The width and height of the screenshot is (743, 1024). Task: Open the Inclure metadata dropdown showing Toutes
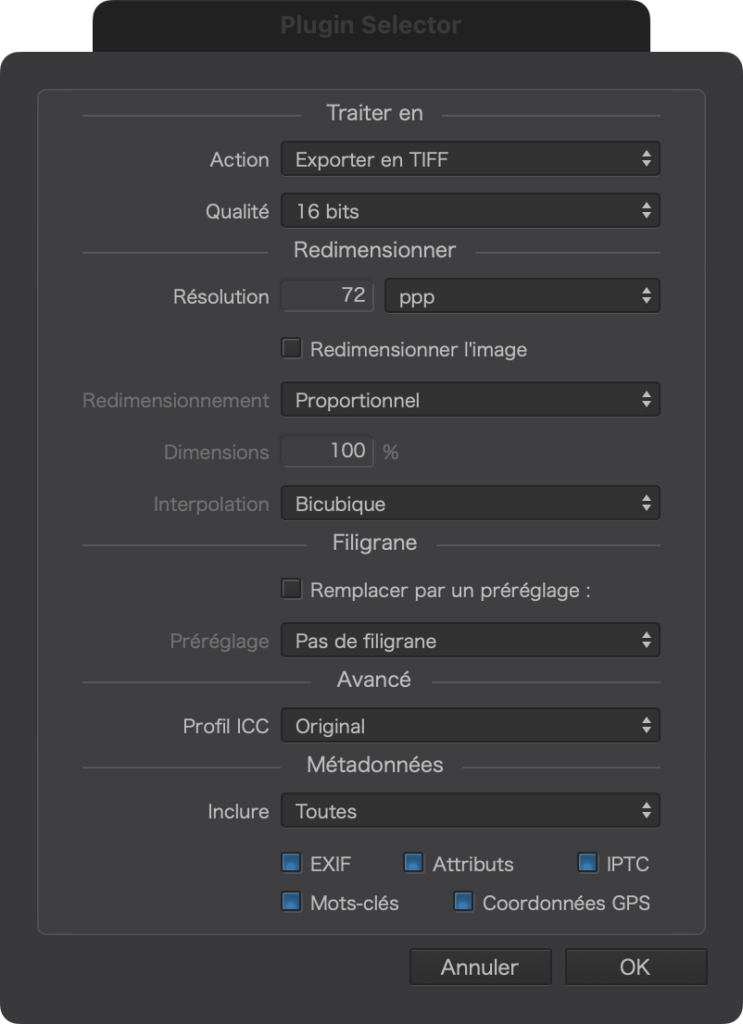point(470,810)
